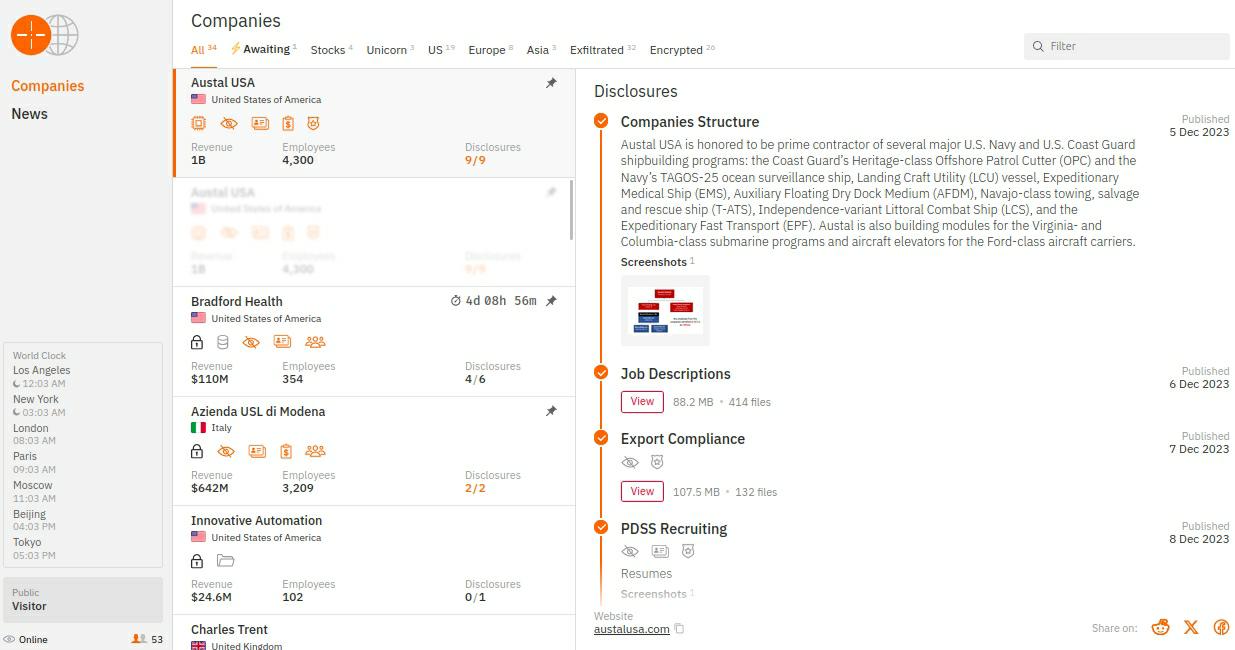Screen dimensions: 1235x650
Task: Select the chip icon on Austal USA card
Action: pyautogui.click(x=199, y=123)
